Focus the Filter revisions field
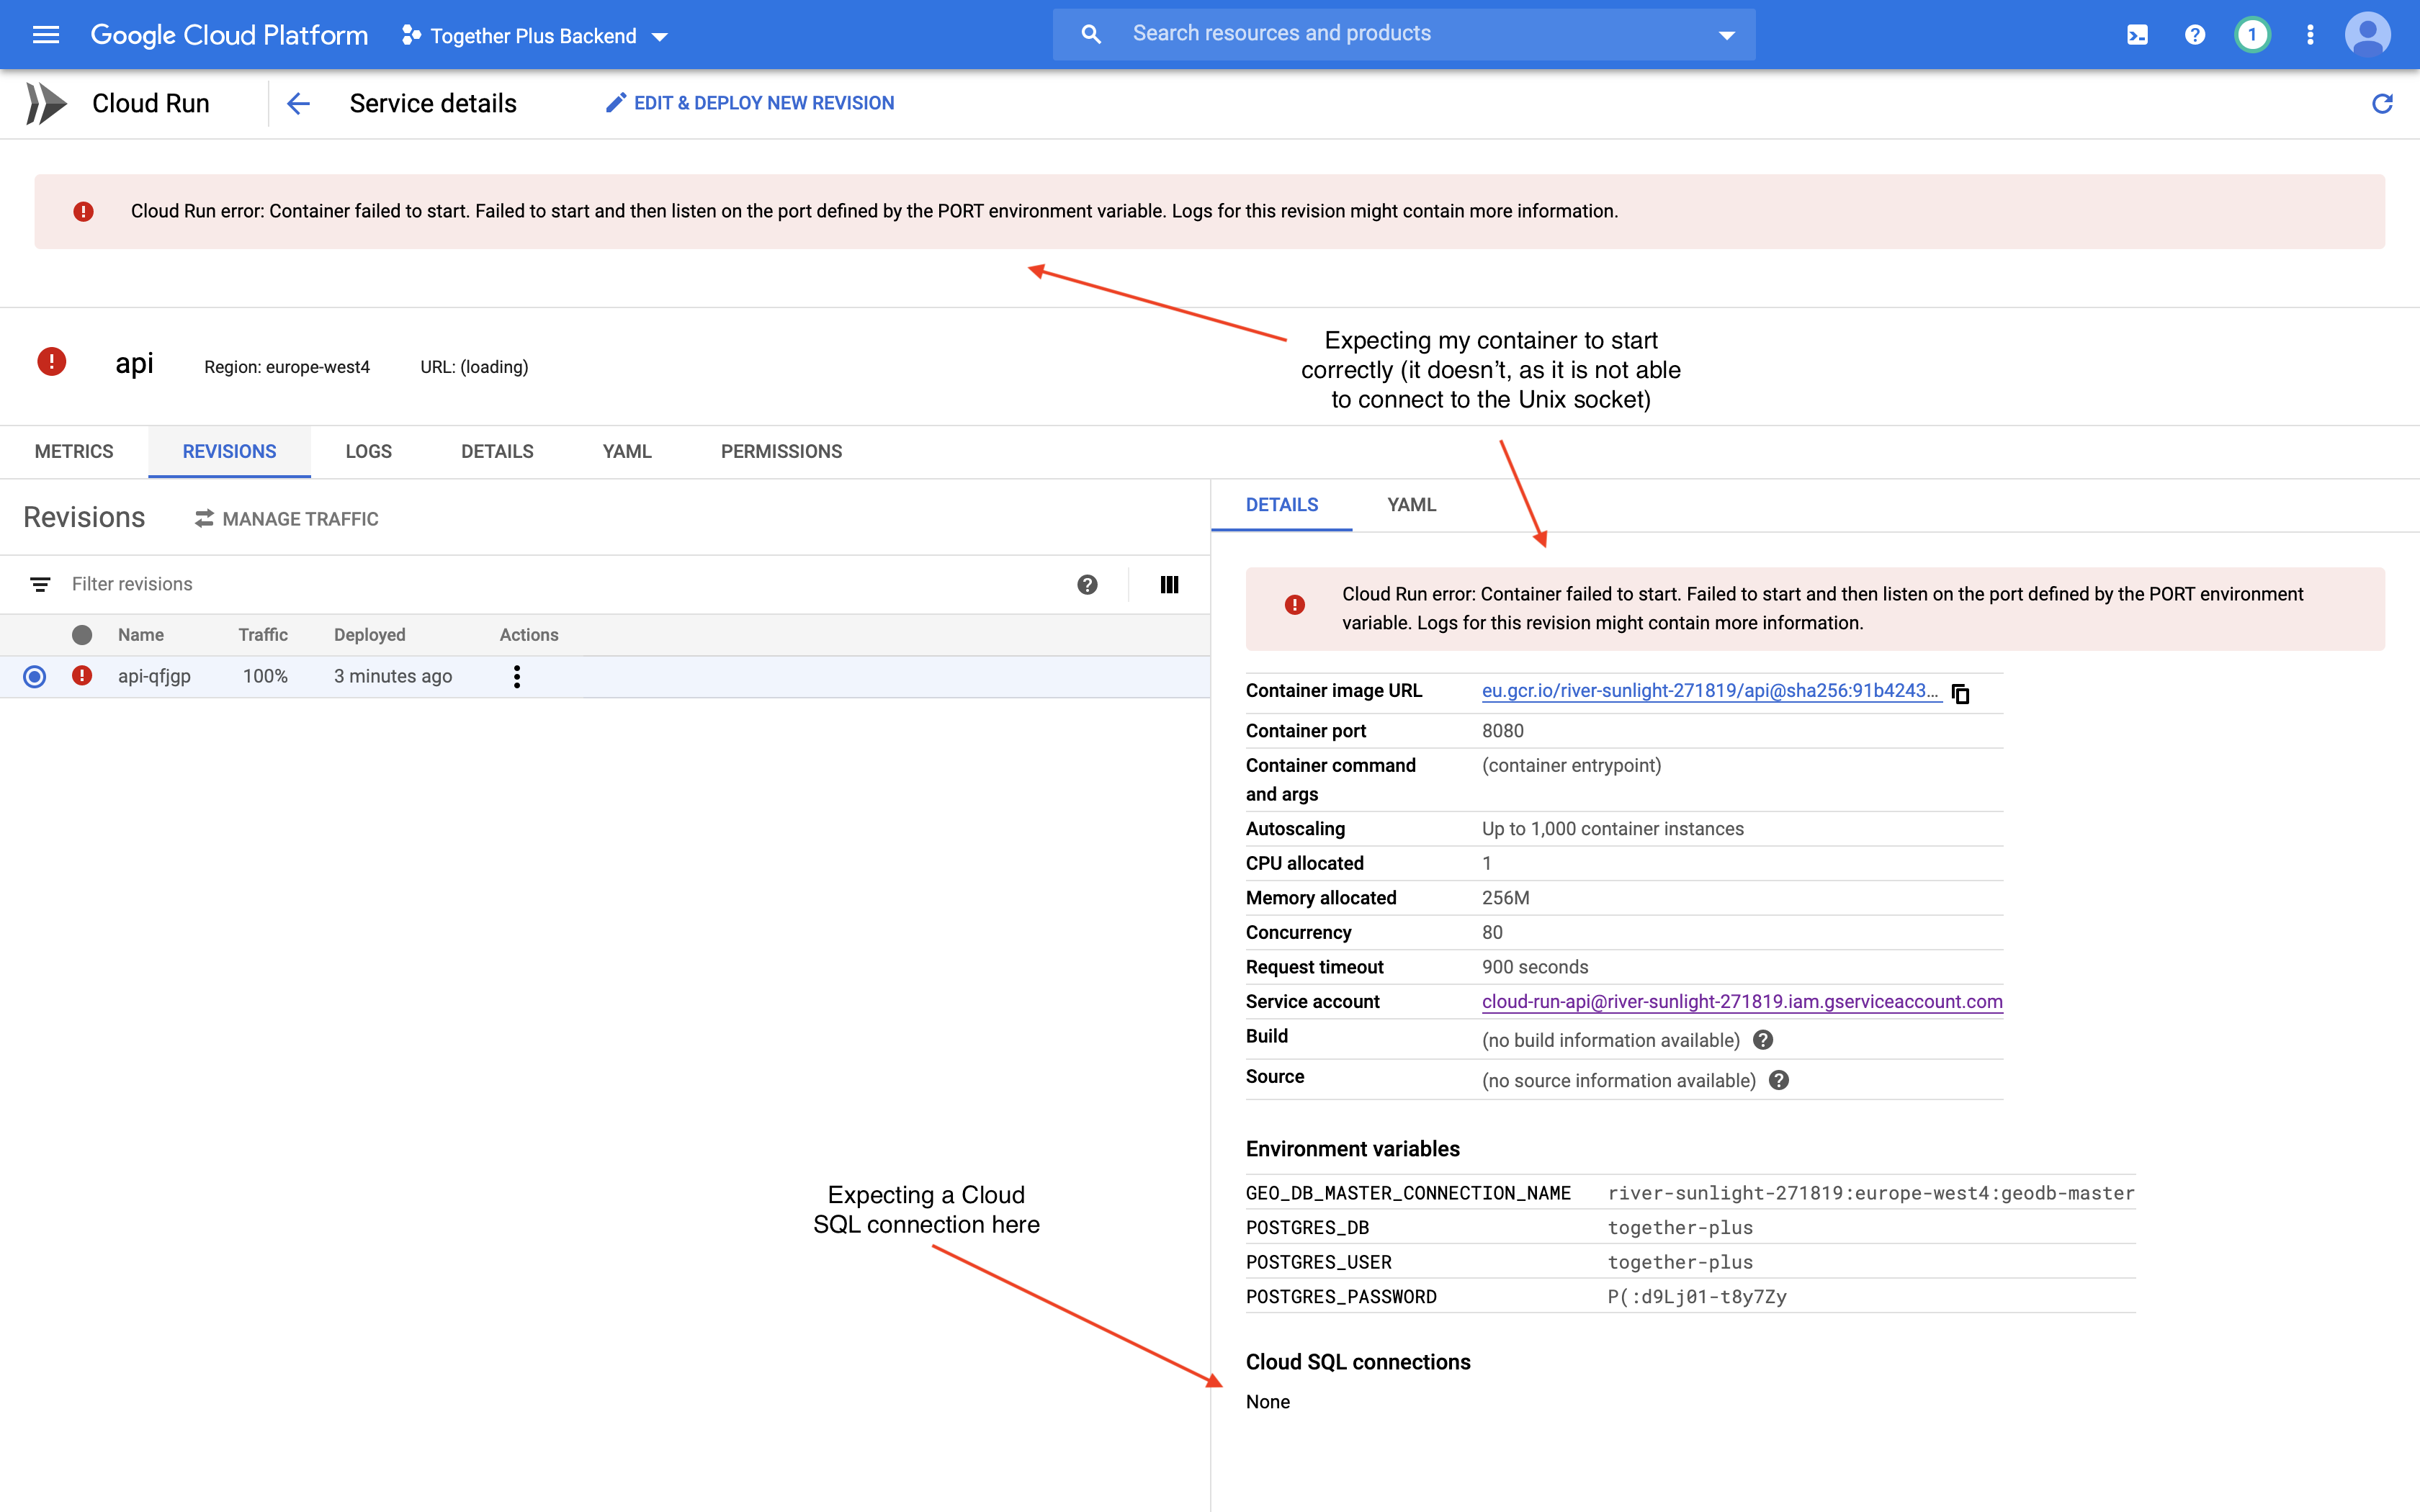 (560, 584)
